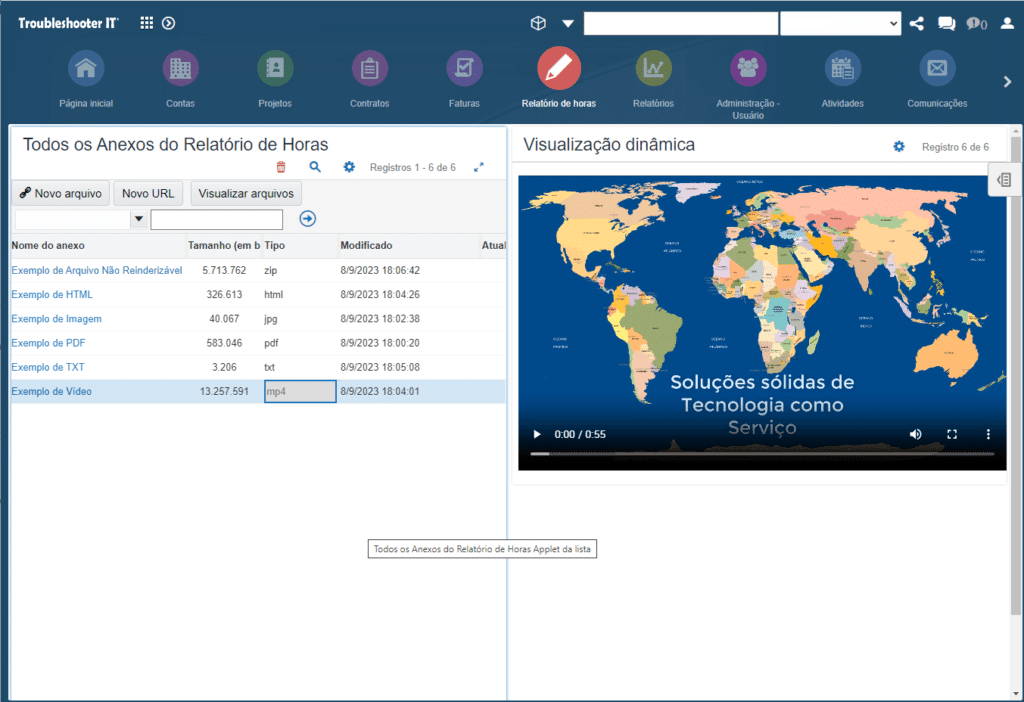1024x702 pixels.
Task: Click the video progress bar
Action: (762, 453)
